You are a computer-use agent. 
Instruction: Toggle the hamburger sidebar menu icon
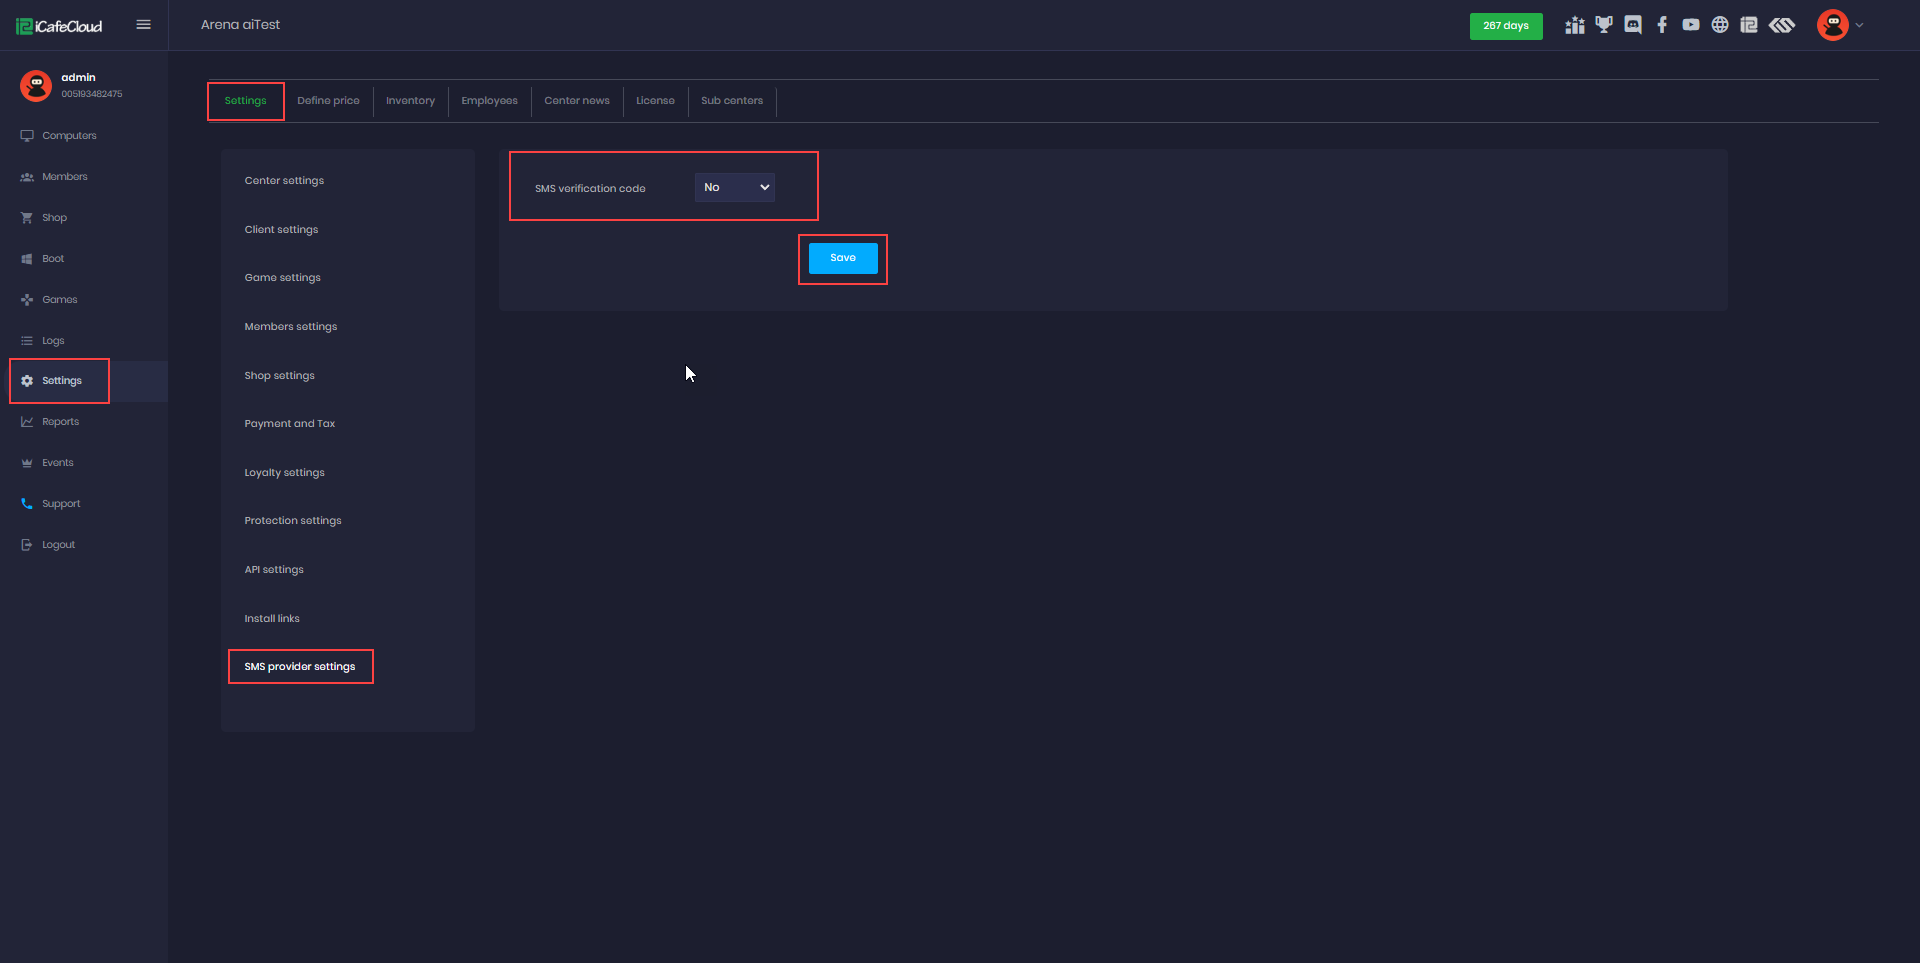pos(143,25)
